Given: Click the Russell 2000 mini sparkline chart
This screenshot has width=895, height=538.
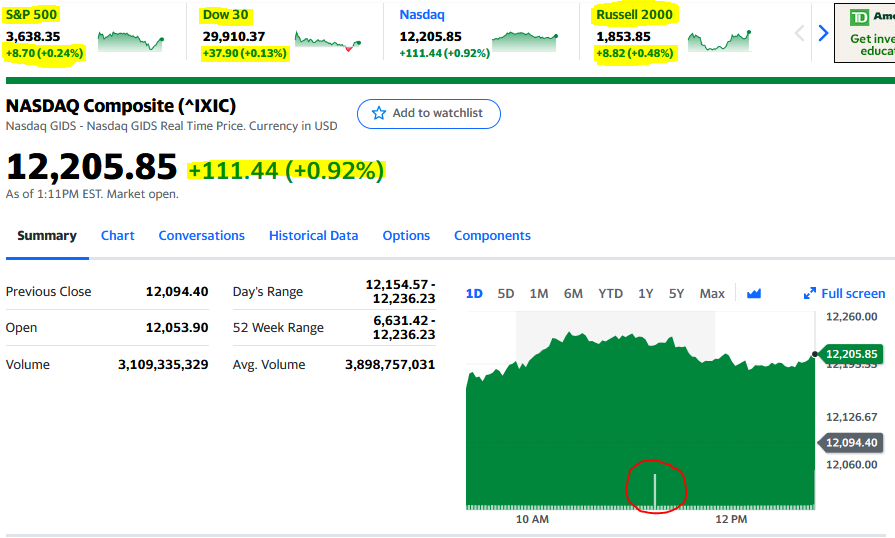Looking at the screenshot, I should [x=720, y=41].
